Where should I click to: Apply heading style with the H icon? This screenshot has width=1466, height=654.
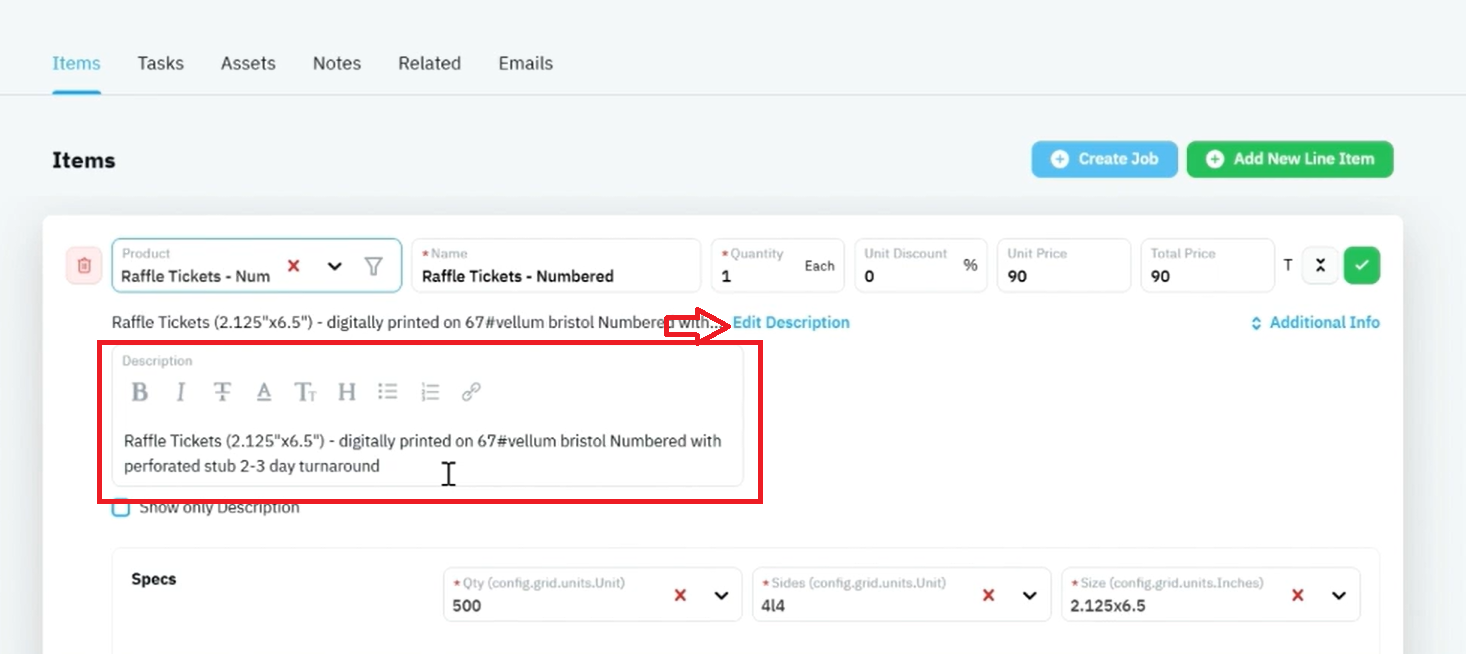pyautogui.click(x=347, y=392)
